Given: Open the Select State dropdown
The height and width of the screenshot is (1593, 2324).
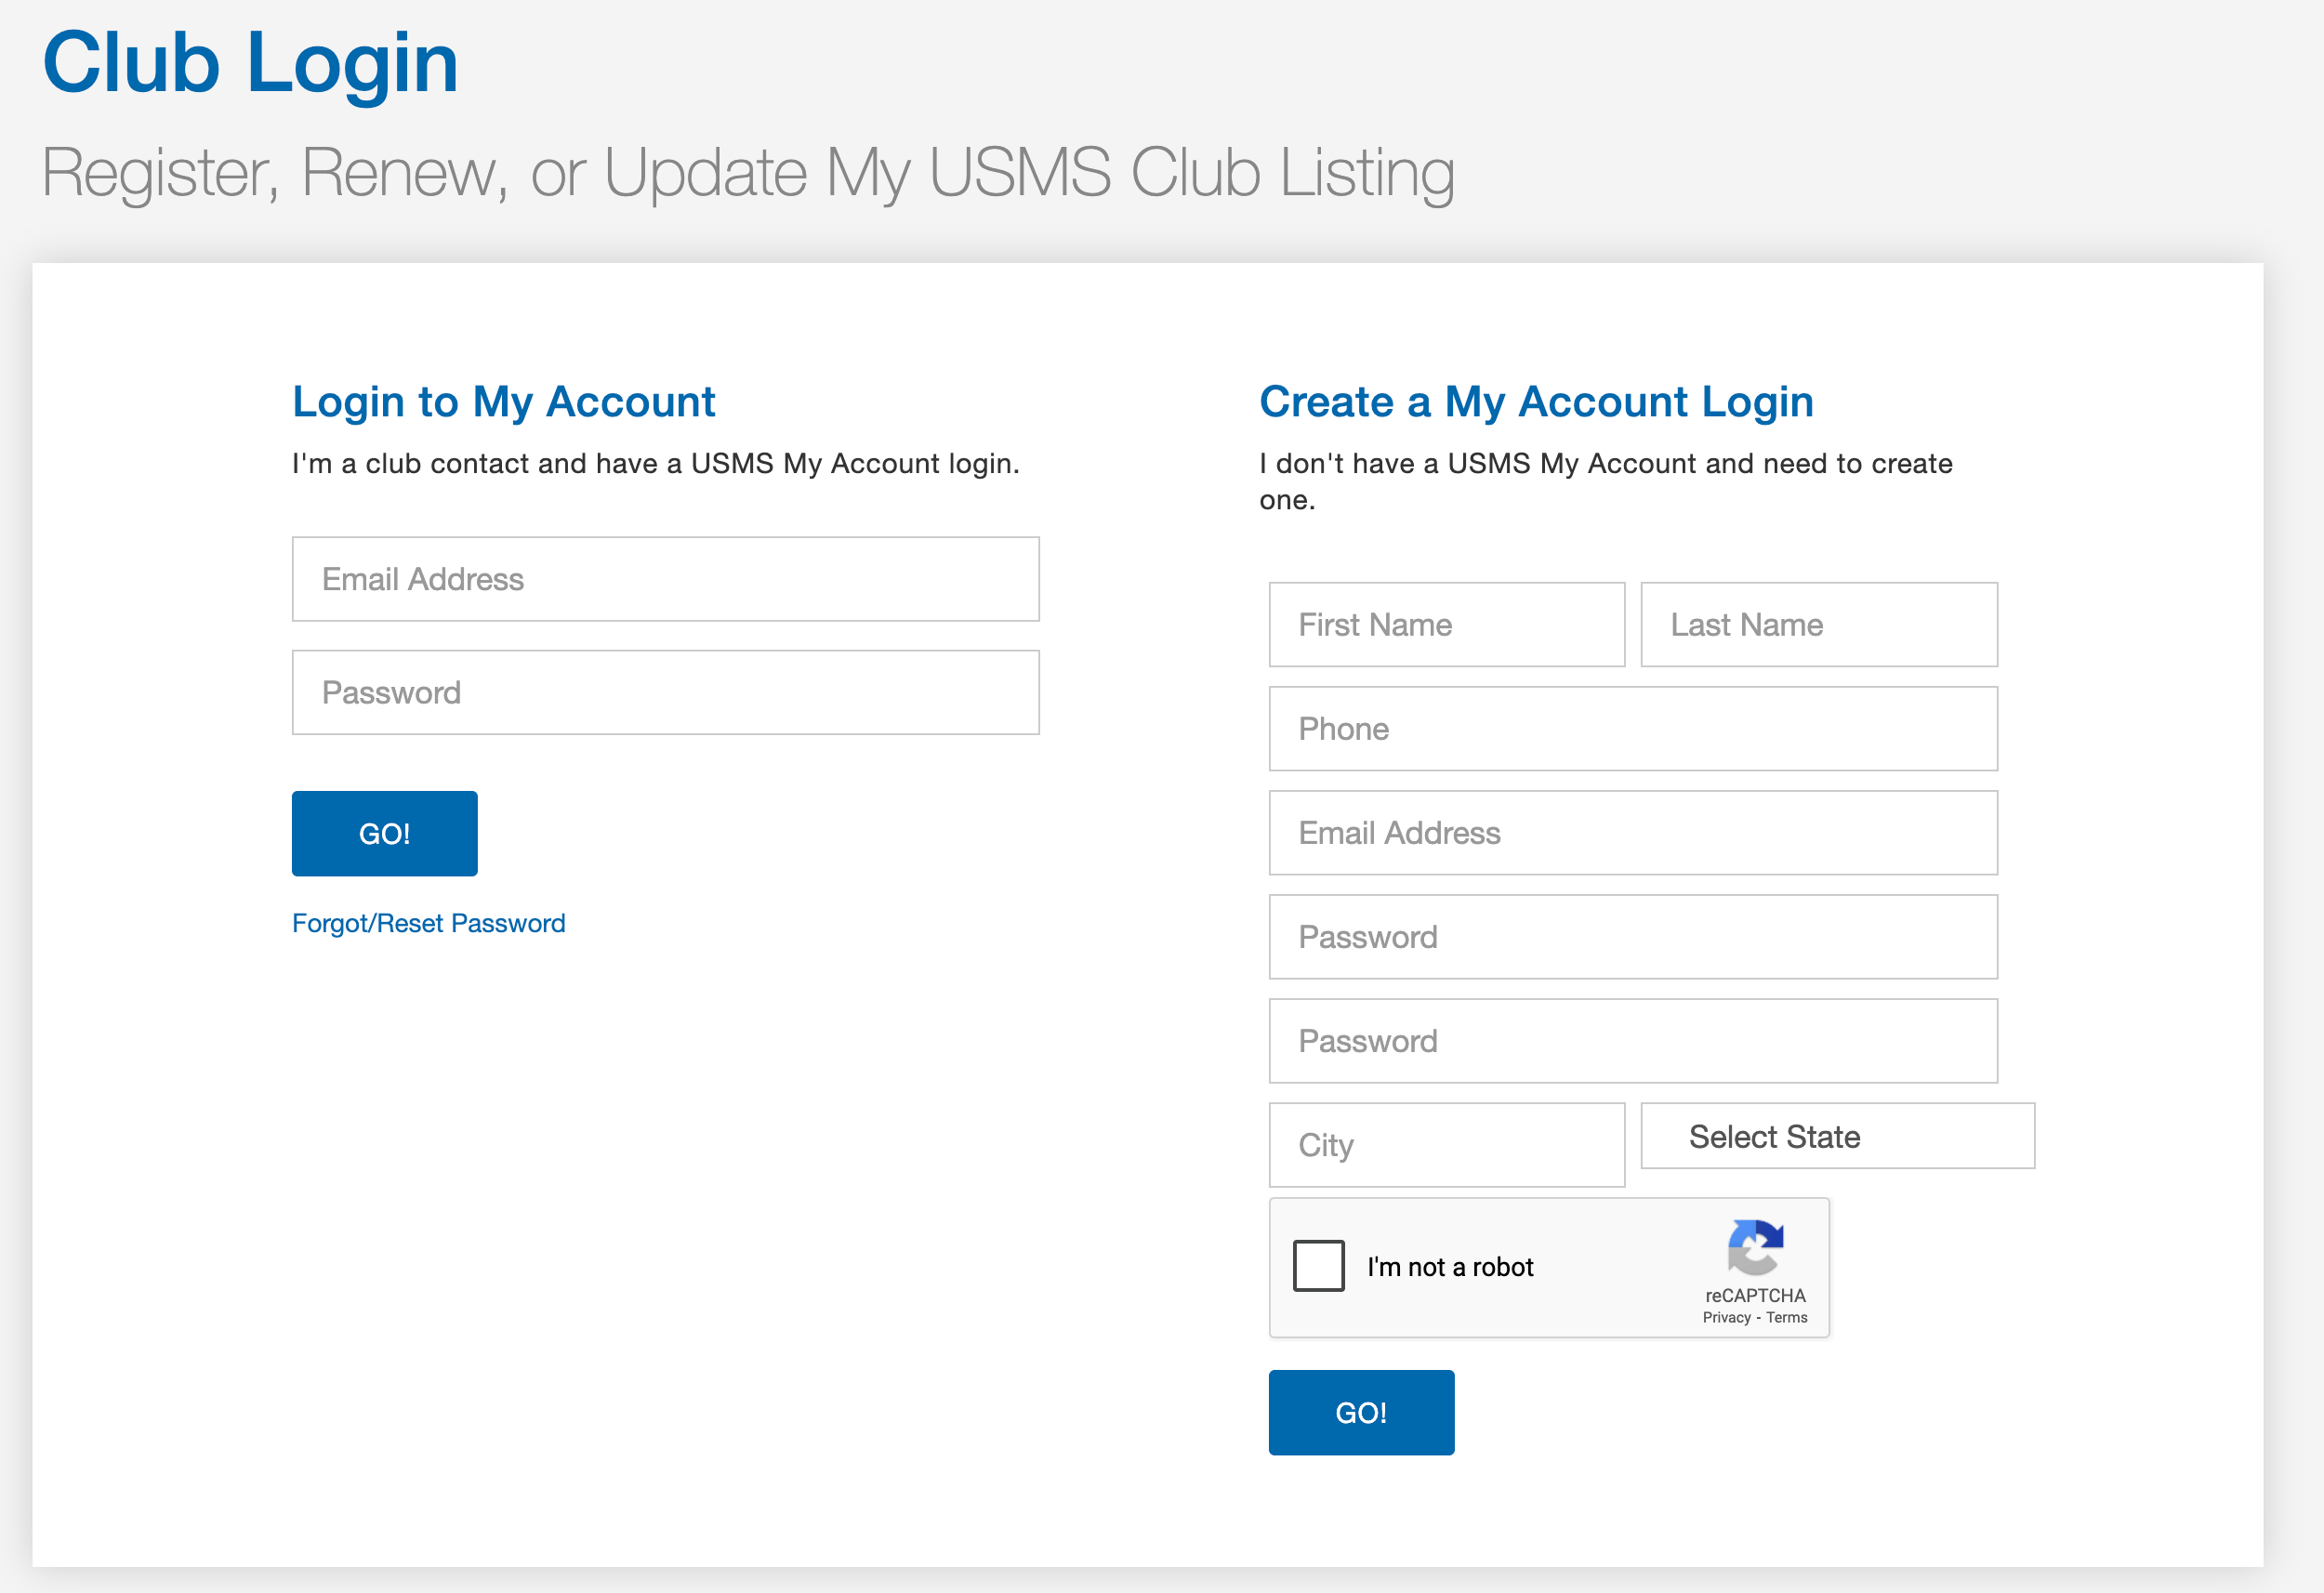Looking at the screenshot, I should (1837, 1136).
